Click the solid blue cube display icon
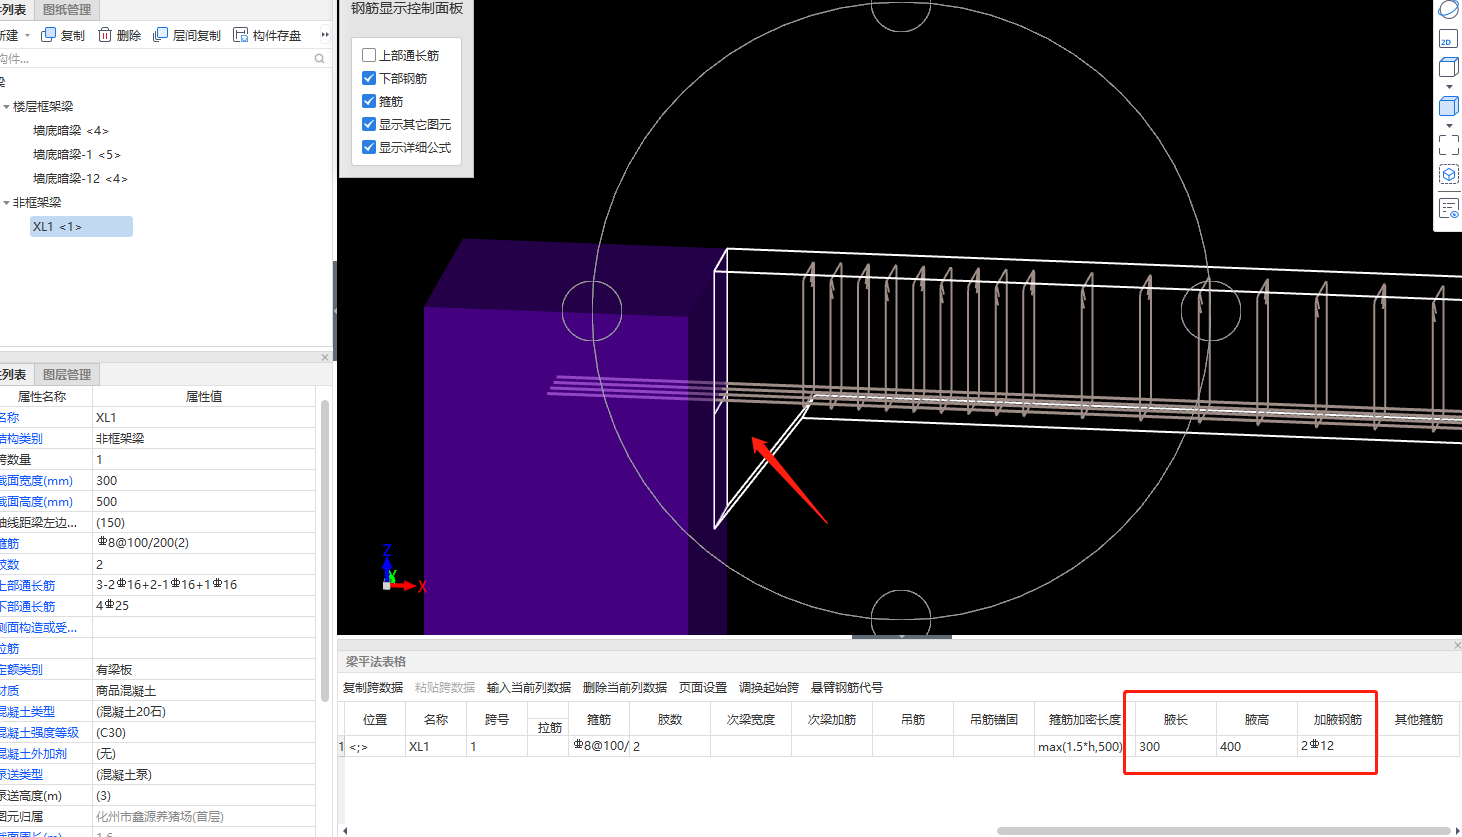This screenshot has width=1462, height=837. tap(1449, 106)
